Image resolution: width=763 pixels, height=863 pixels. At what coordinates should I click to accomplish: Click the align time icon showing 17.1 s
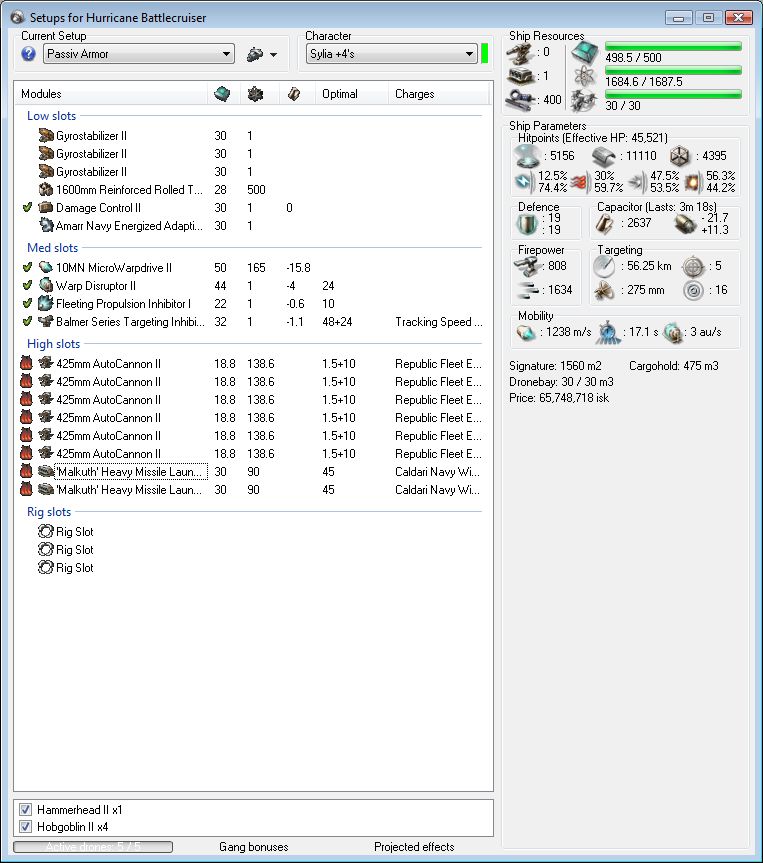pos(608,332)
